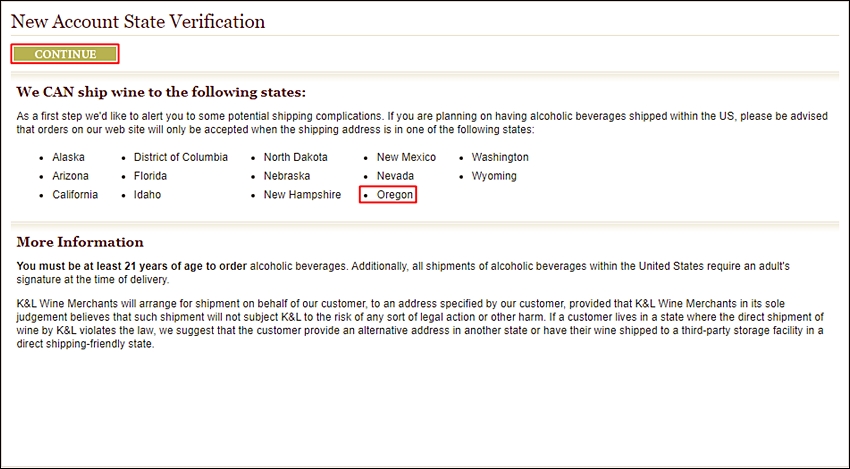Screen dimensions: 850x469
Task: Click Washington in the states list
Action: 500,157
